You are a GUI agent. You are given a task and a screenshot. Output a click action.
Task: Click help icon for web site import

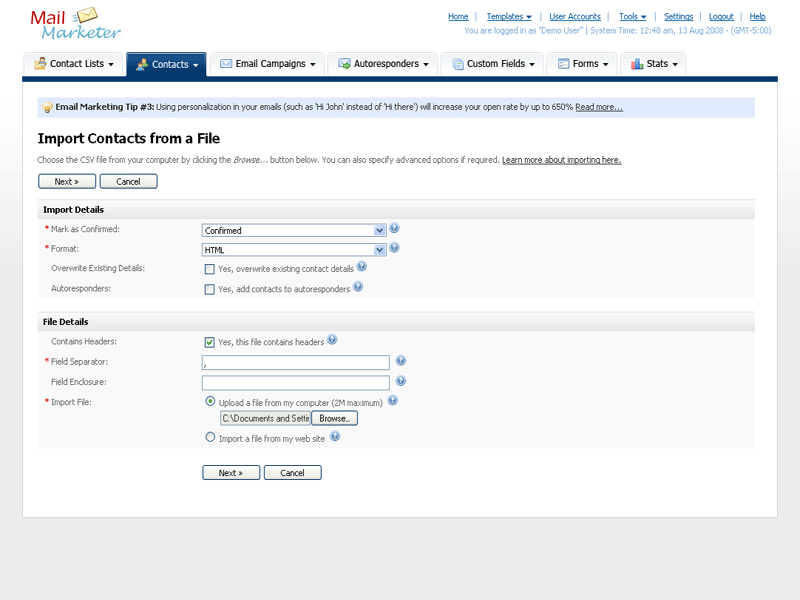pyautogui.click(x=335, y=436)
